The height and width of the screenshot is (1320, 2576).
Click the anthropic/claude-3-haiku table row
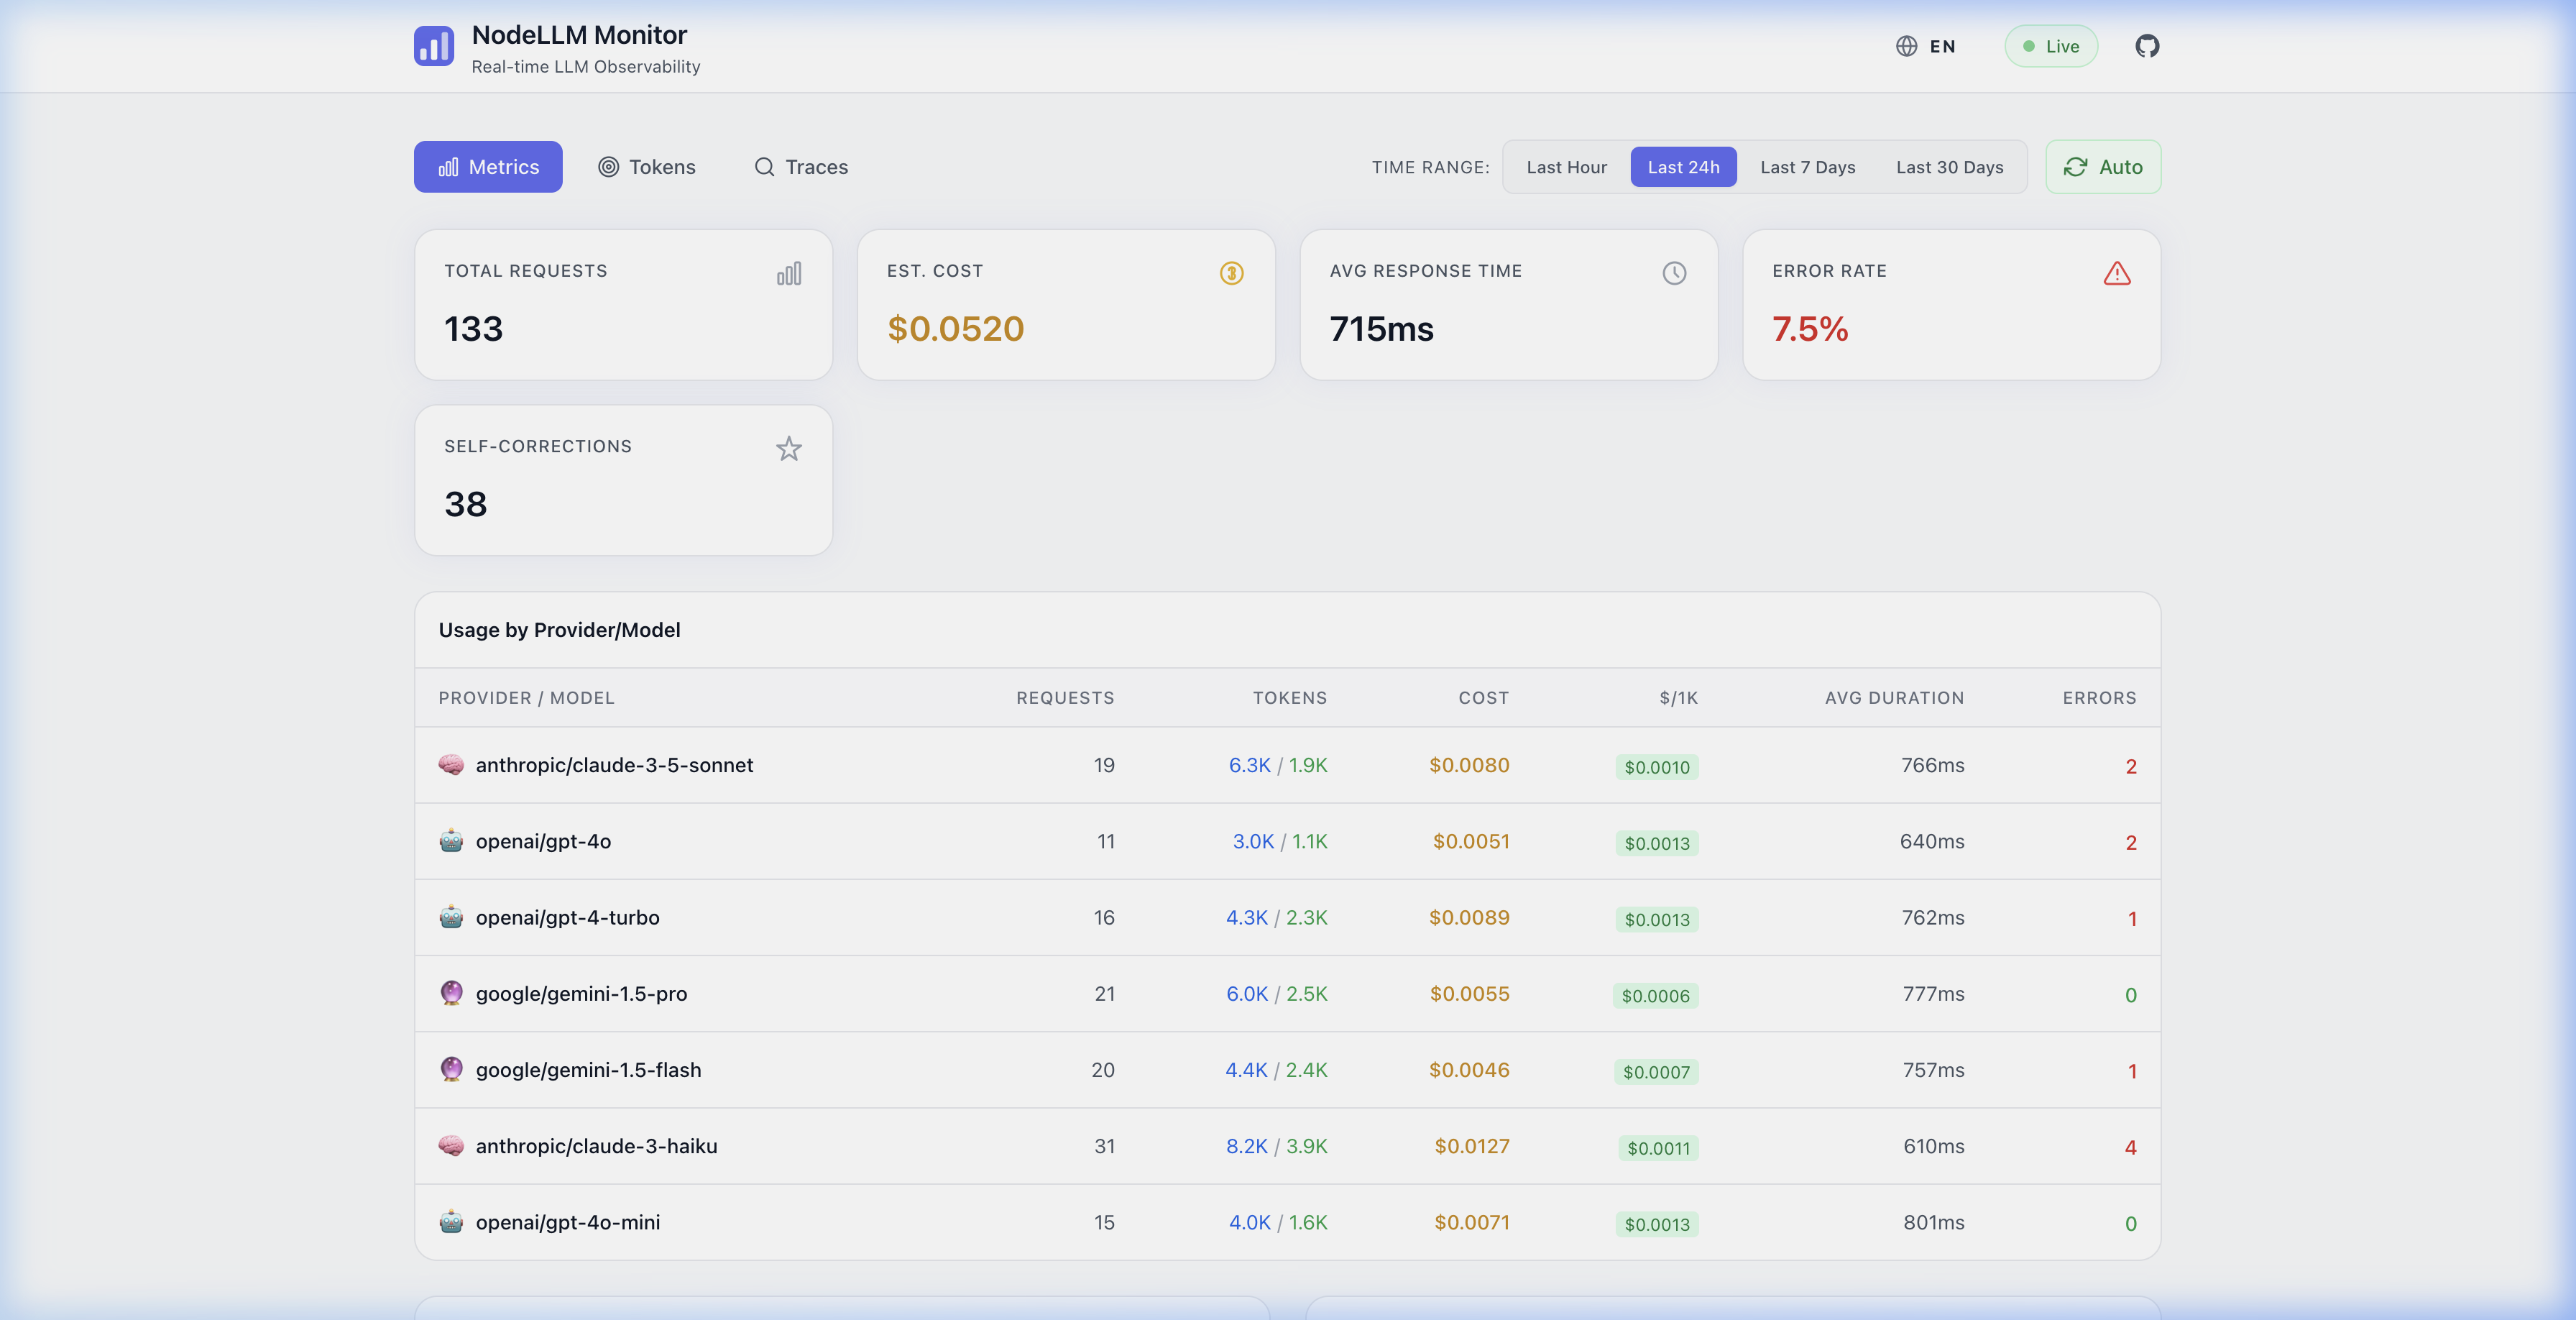click(x=1288, y=1146)
